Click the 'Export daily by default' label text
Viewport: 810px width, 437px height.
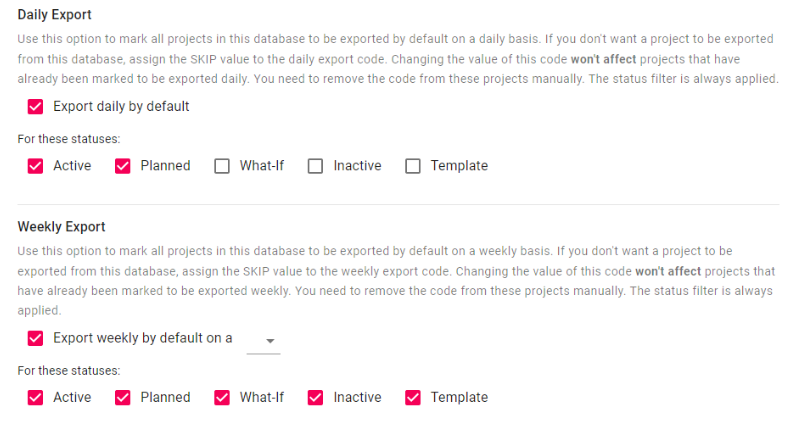[121, 106]
